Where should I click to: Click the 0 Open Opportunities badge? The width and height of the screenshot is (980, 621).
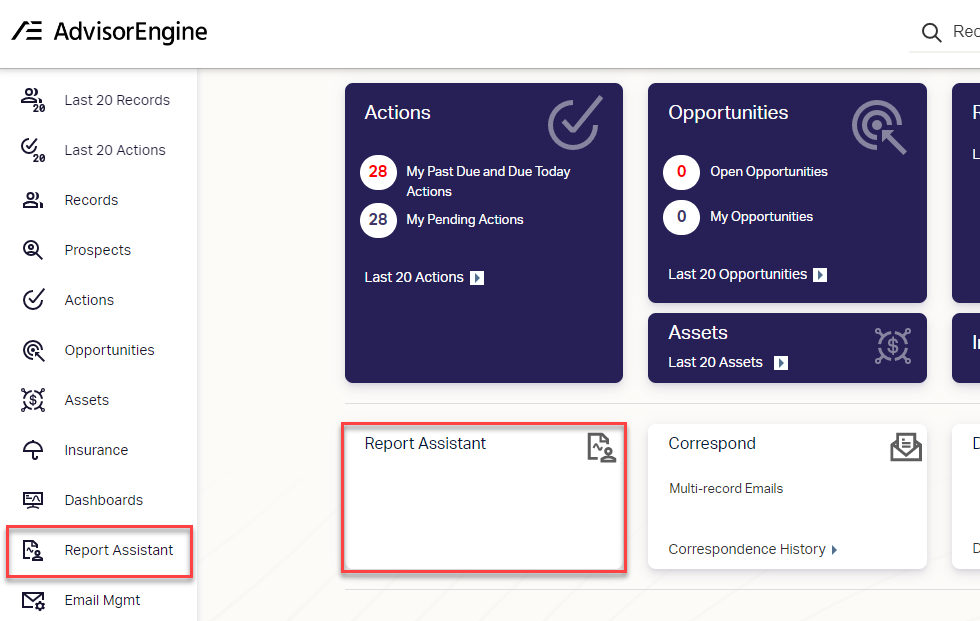click(x=681, y=172)
